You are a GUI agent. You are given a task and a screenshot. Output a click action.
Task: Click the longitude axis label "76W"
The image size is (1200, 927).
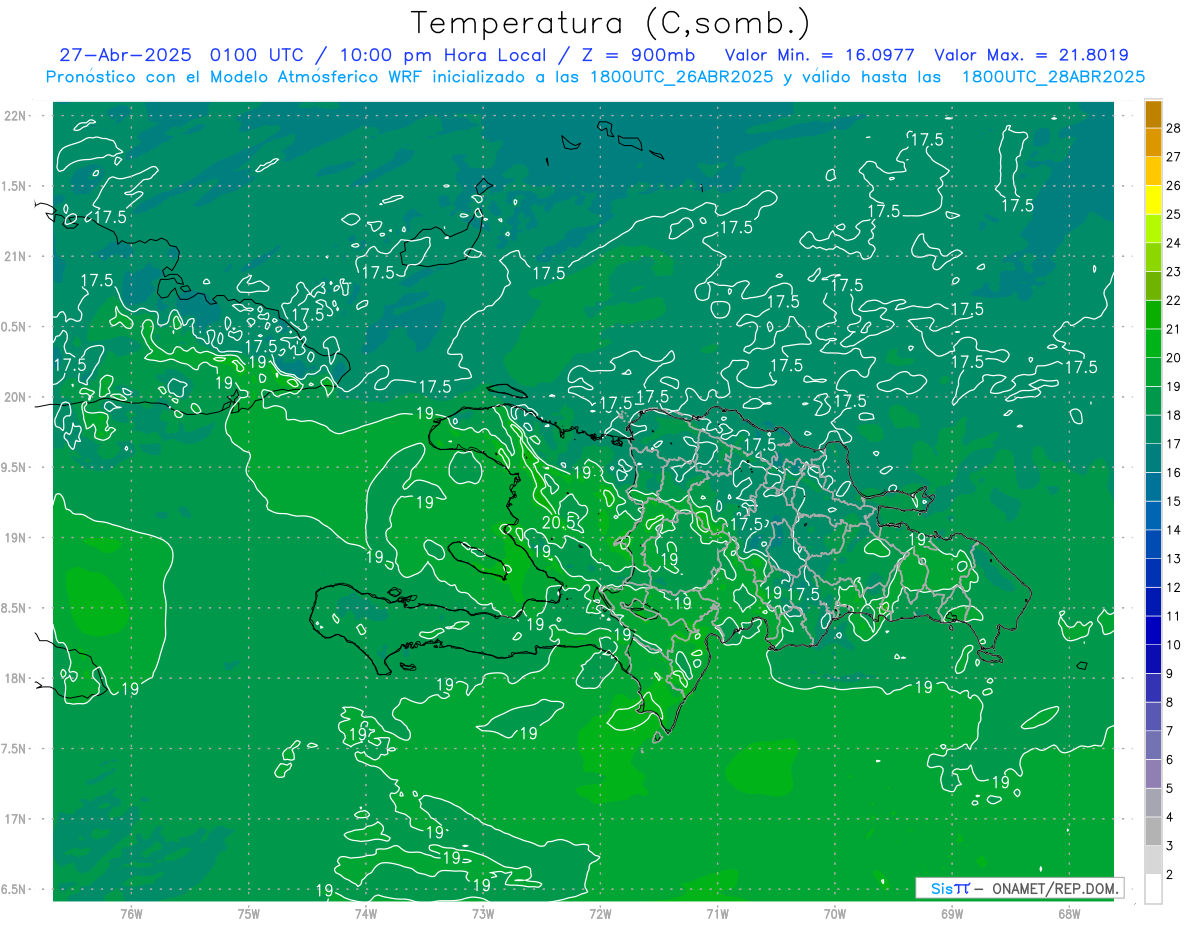131,914
